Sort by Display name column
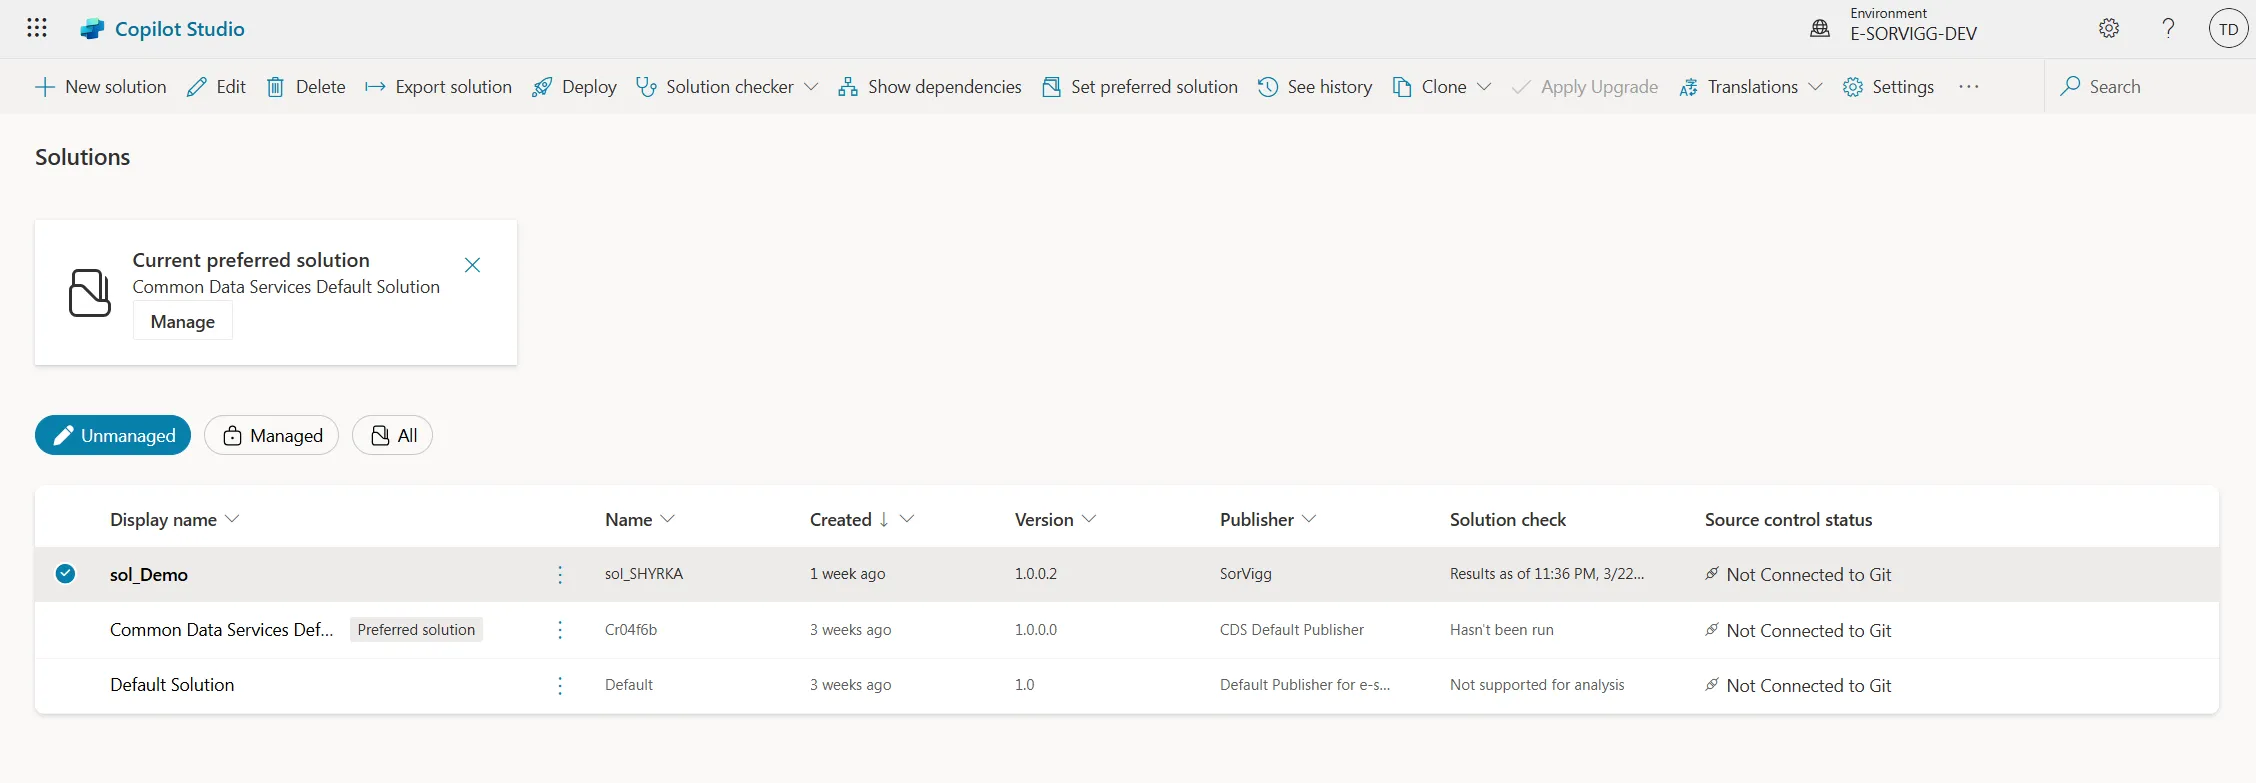 [x=174, y=520]
